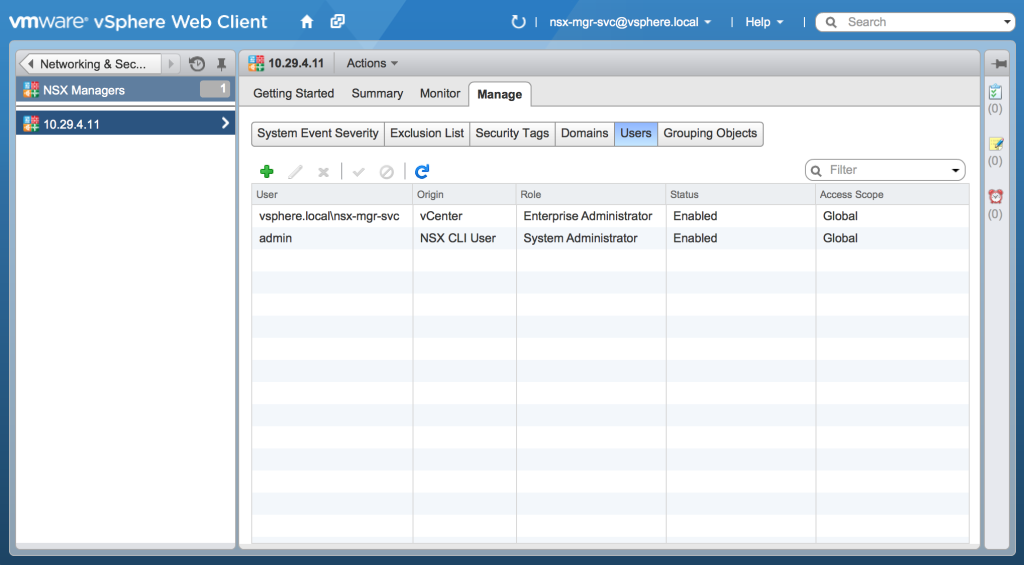
Task: Open the Work In Progress note icon
Action: (x=995, y=144)
